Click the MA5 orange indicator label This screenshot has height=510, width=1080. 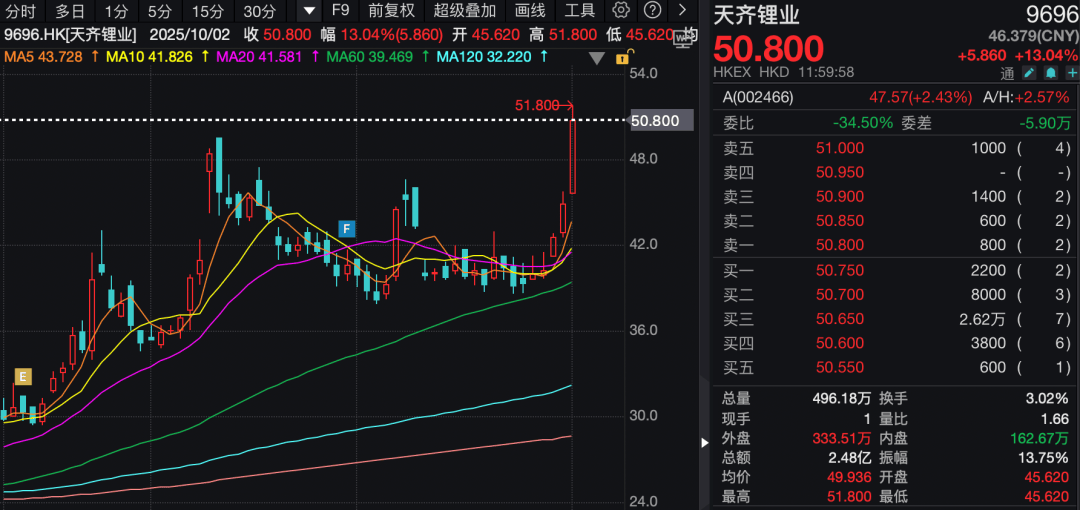coord(43,56)
